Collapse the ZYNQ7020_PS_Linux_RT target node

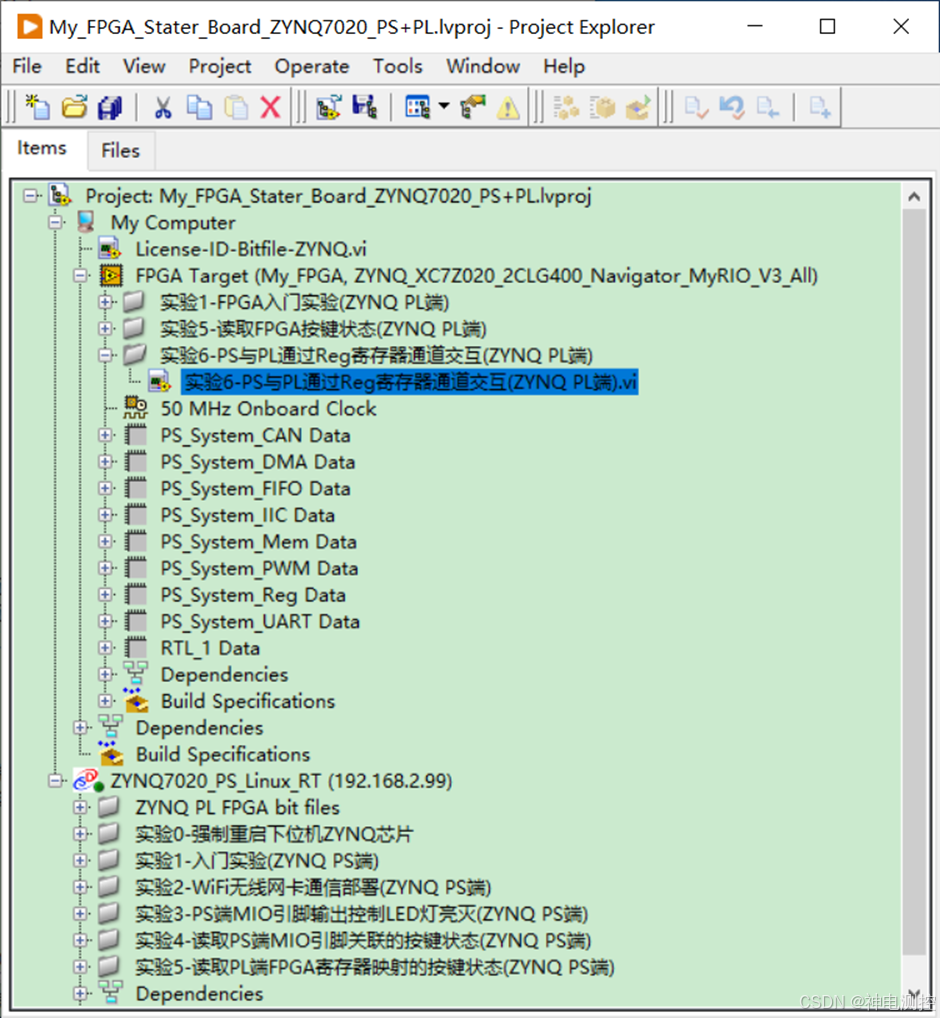coord(56,780)
